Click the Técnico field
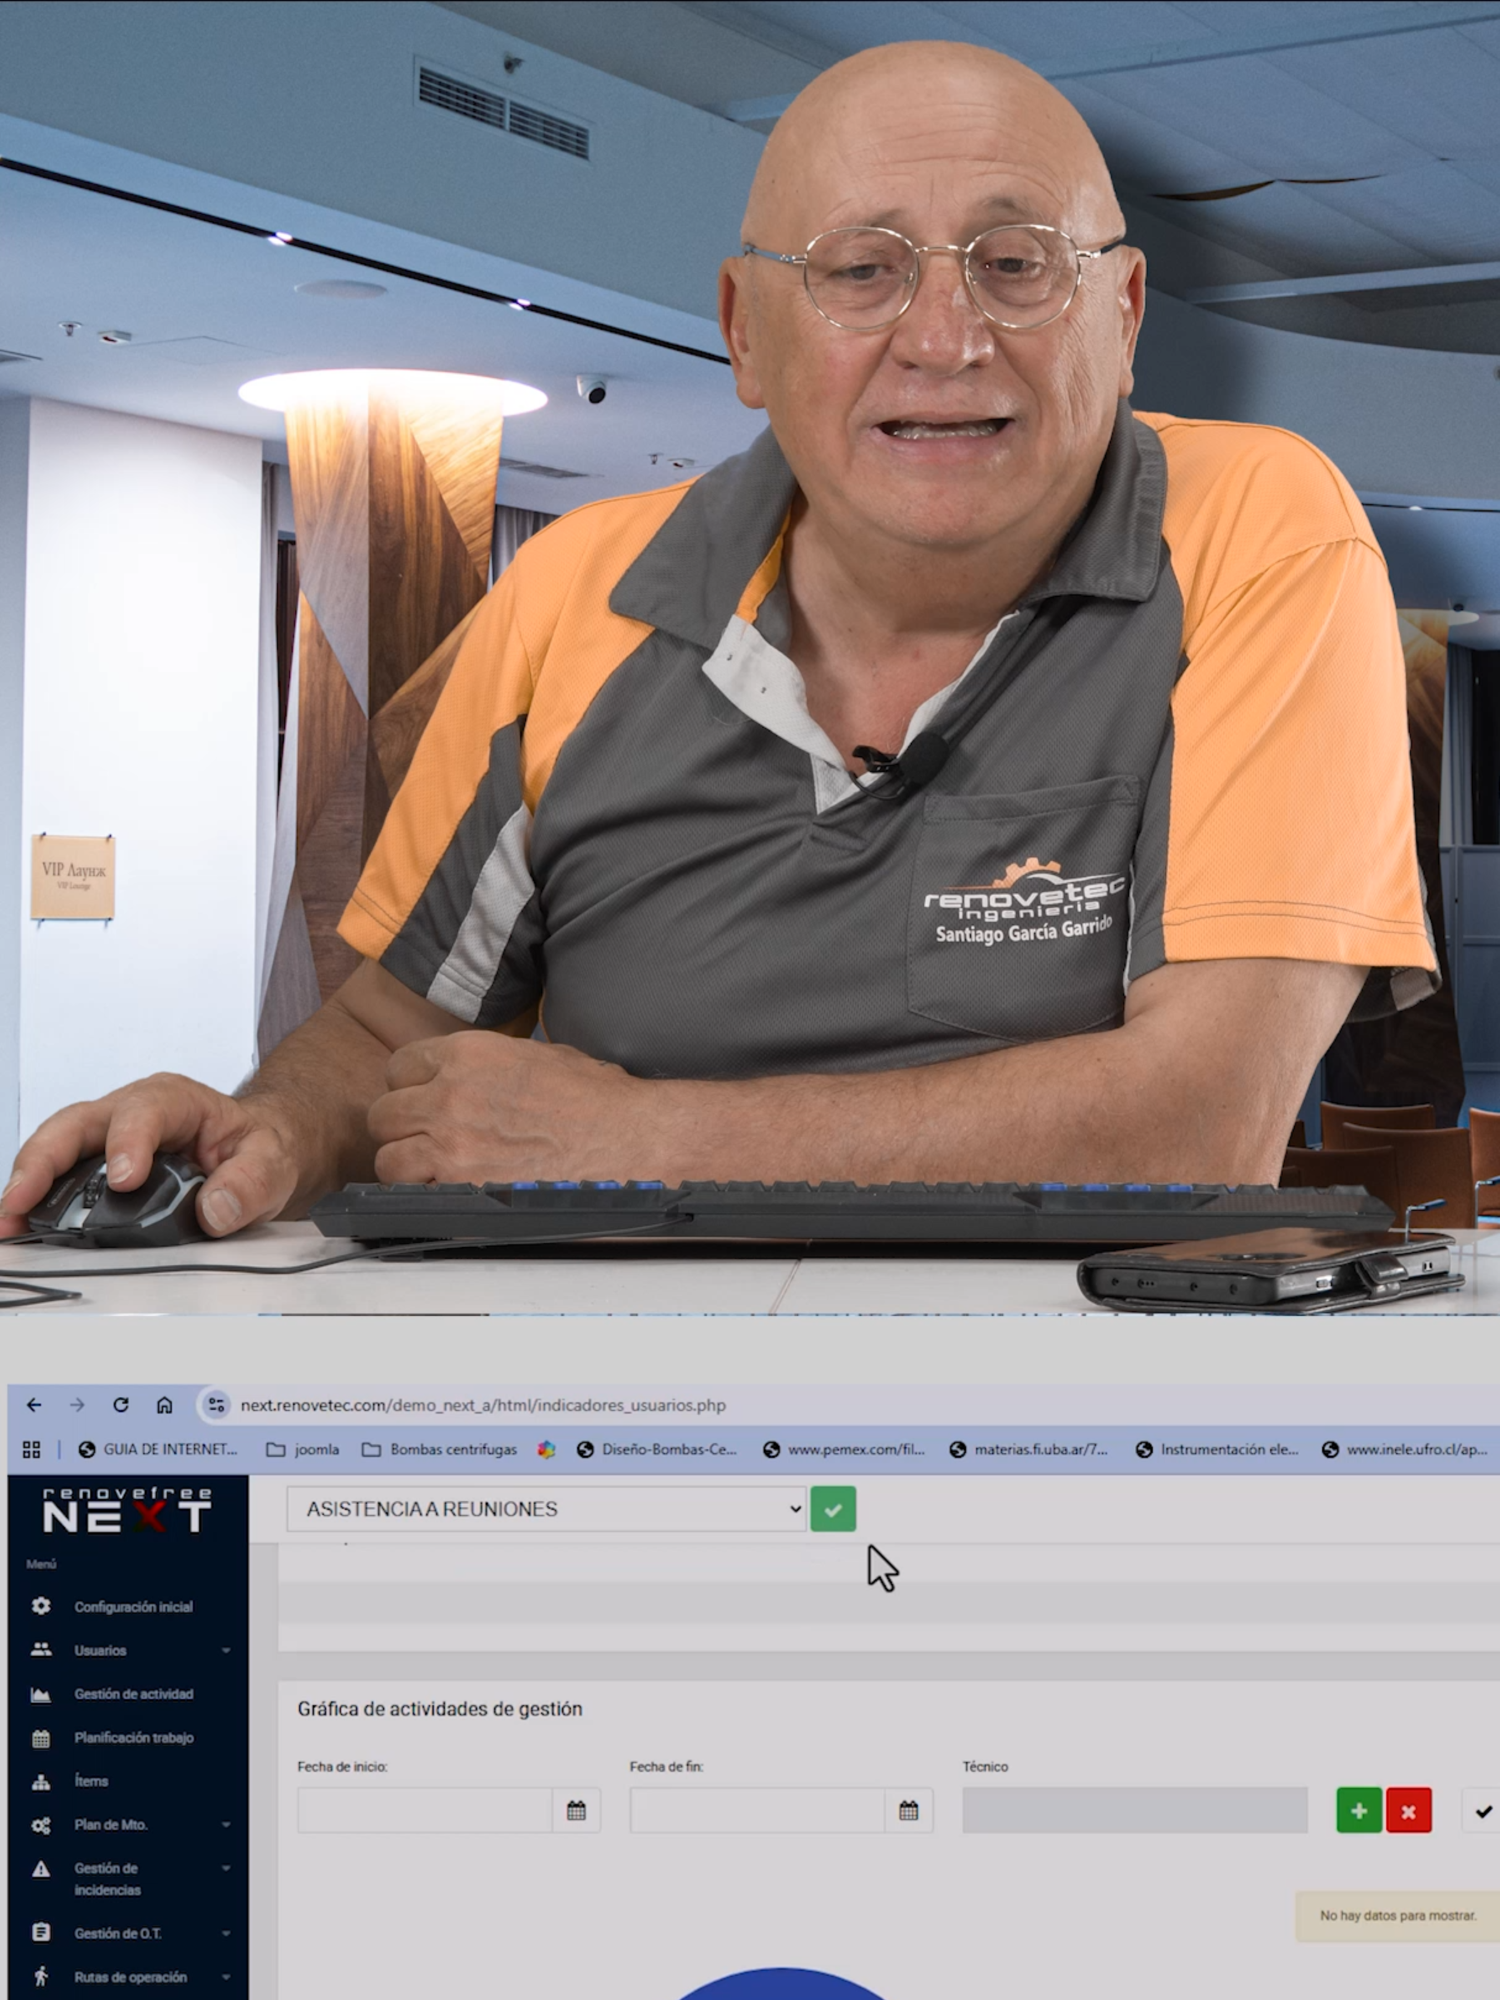1500x2000 pixels. click(1135, 1811)
